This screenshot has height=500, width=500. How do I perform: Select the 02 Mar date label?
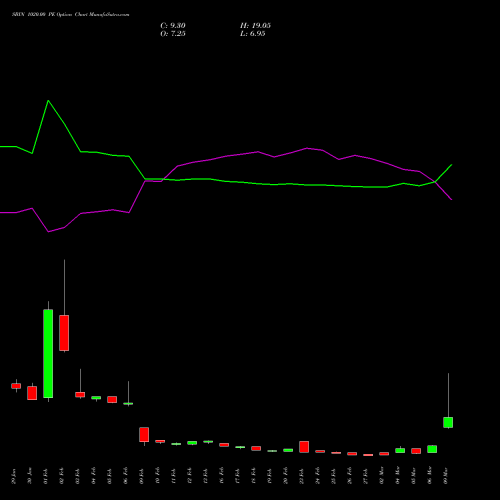click(x=382, y=475)
